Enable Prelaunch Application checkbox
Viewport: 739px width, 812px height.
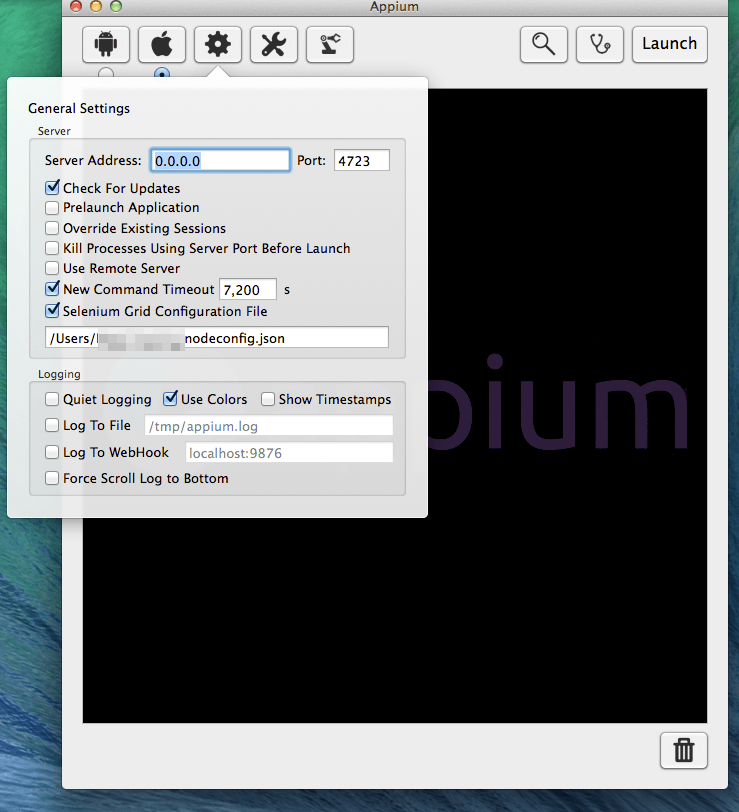point(52,208)
